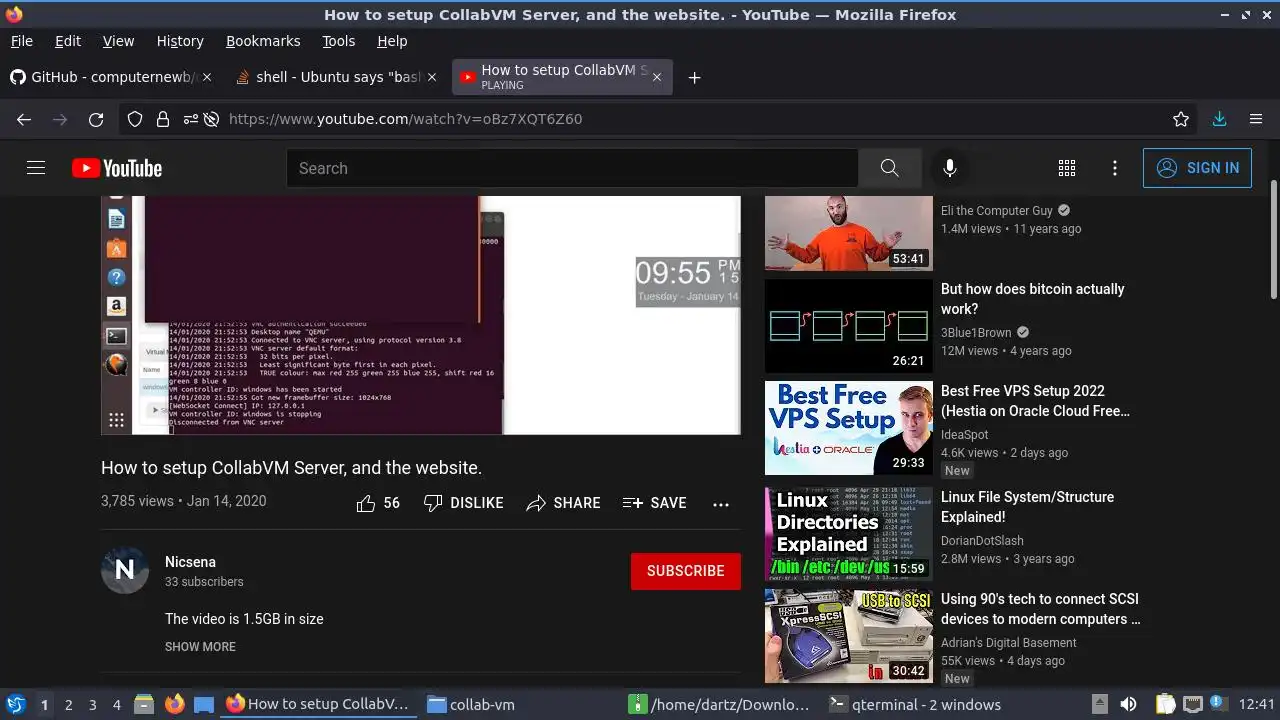Switch to shell Ubuntu says bash tab
The width and height of the screenshot is (1280, 720).
pyautogui.click(x=337, y=77)
